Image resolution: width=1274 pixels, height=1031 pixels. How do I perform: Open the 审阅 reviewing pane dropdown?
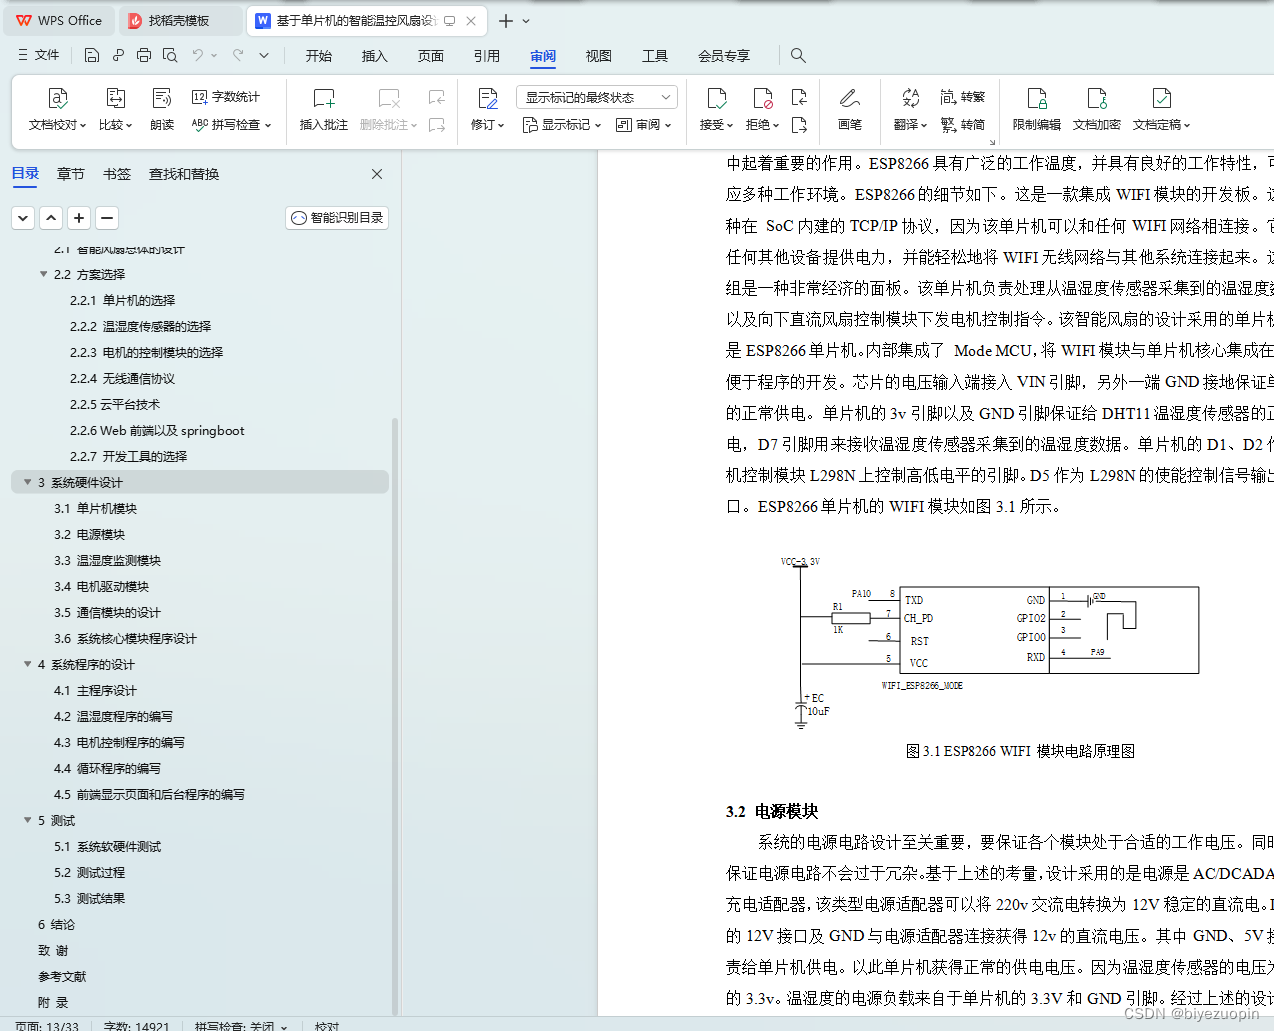644,125
